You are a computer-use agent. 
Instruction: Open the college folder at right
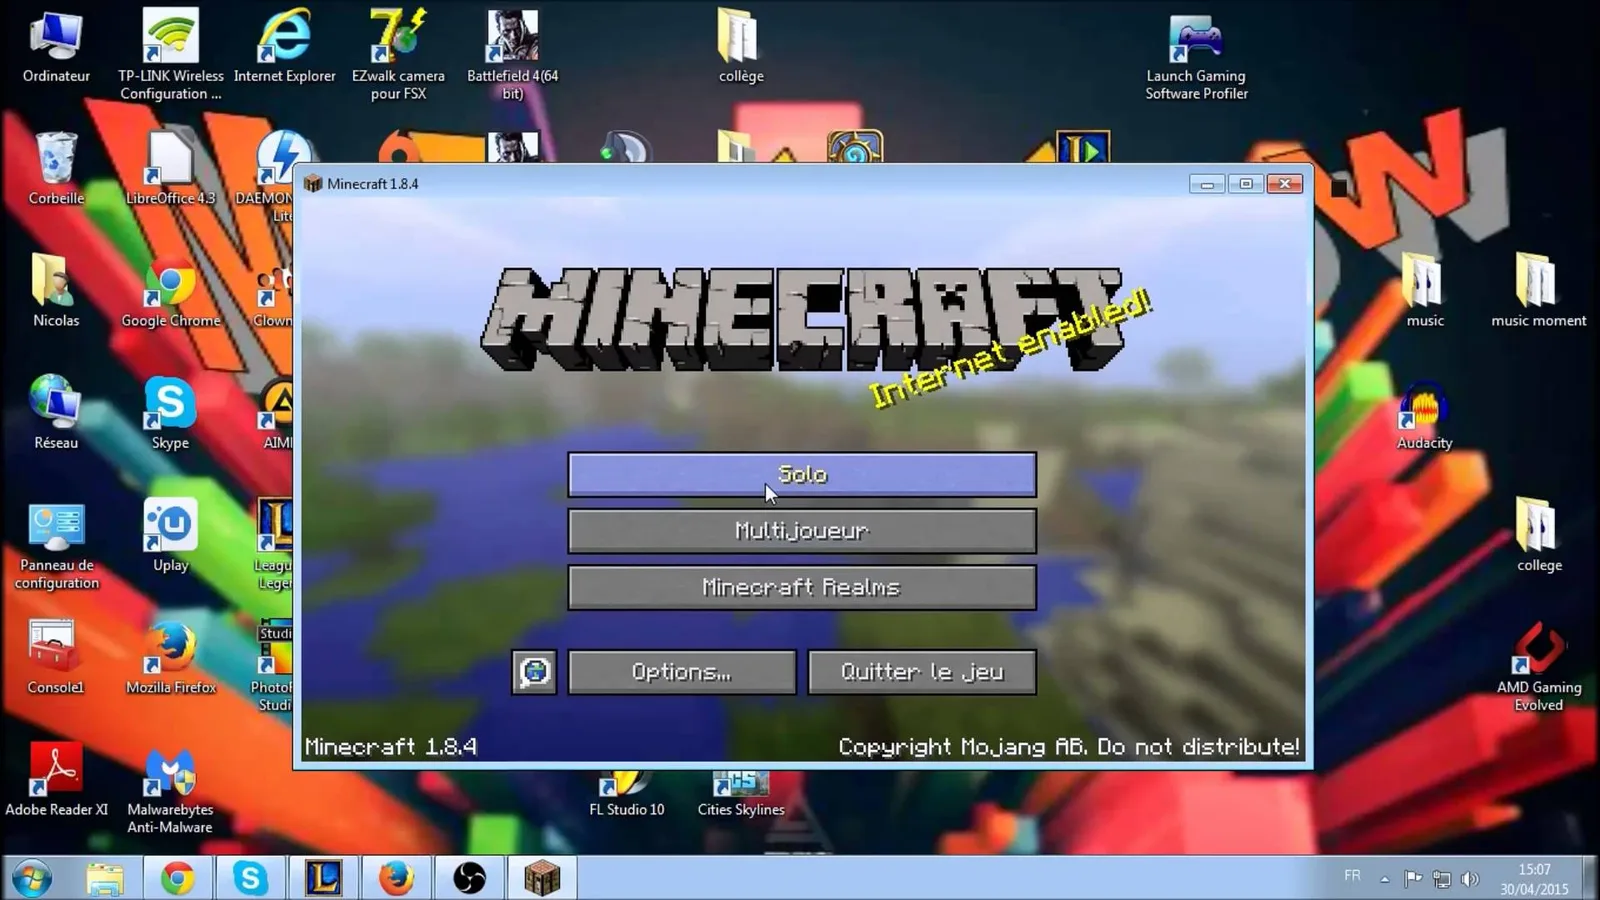(1538, 535)
